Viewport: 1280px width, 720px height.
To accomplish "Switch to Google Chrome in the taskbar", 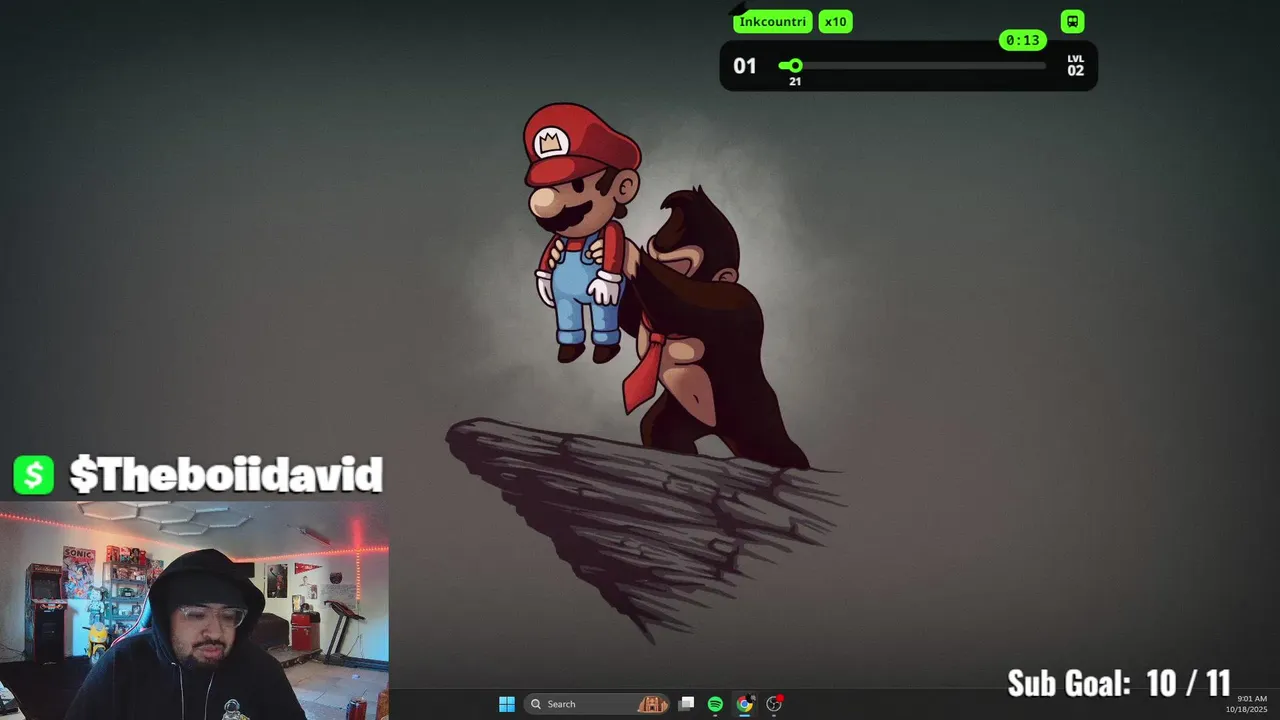I will [744, 704].
